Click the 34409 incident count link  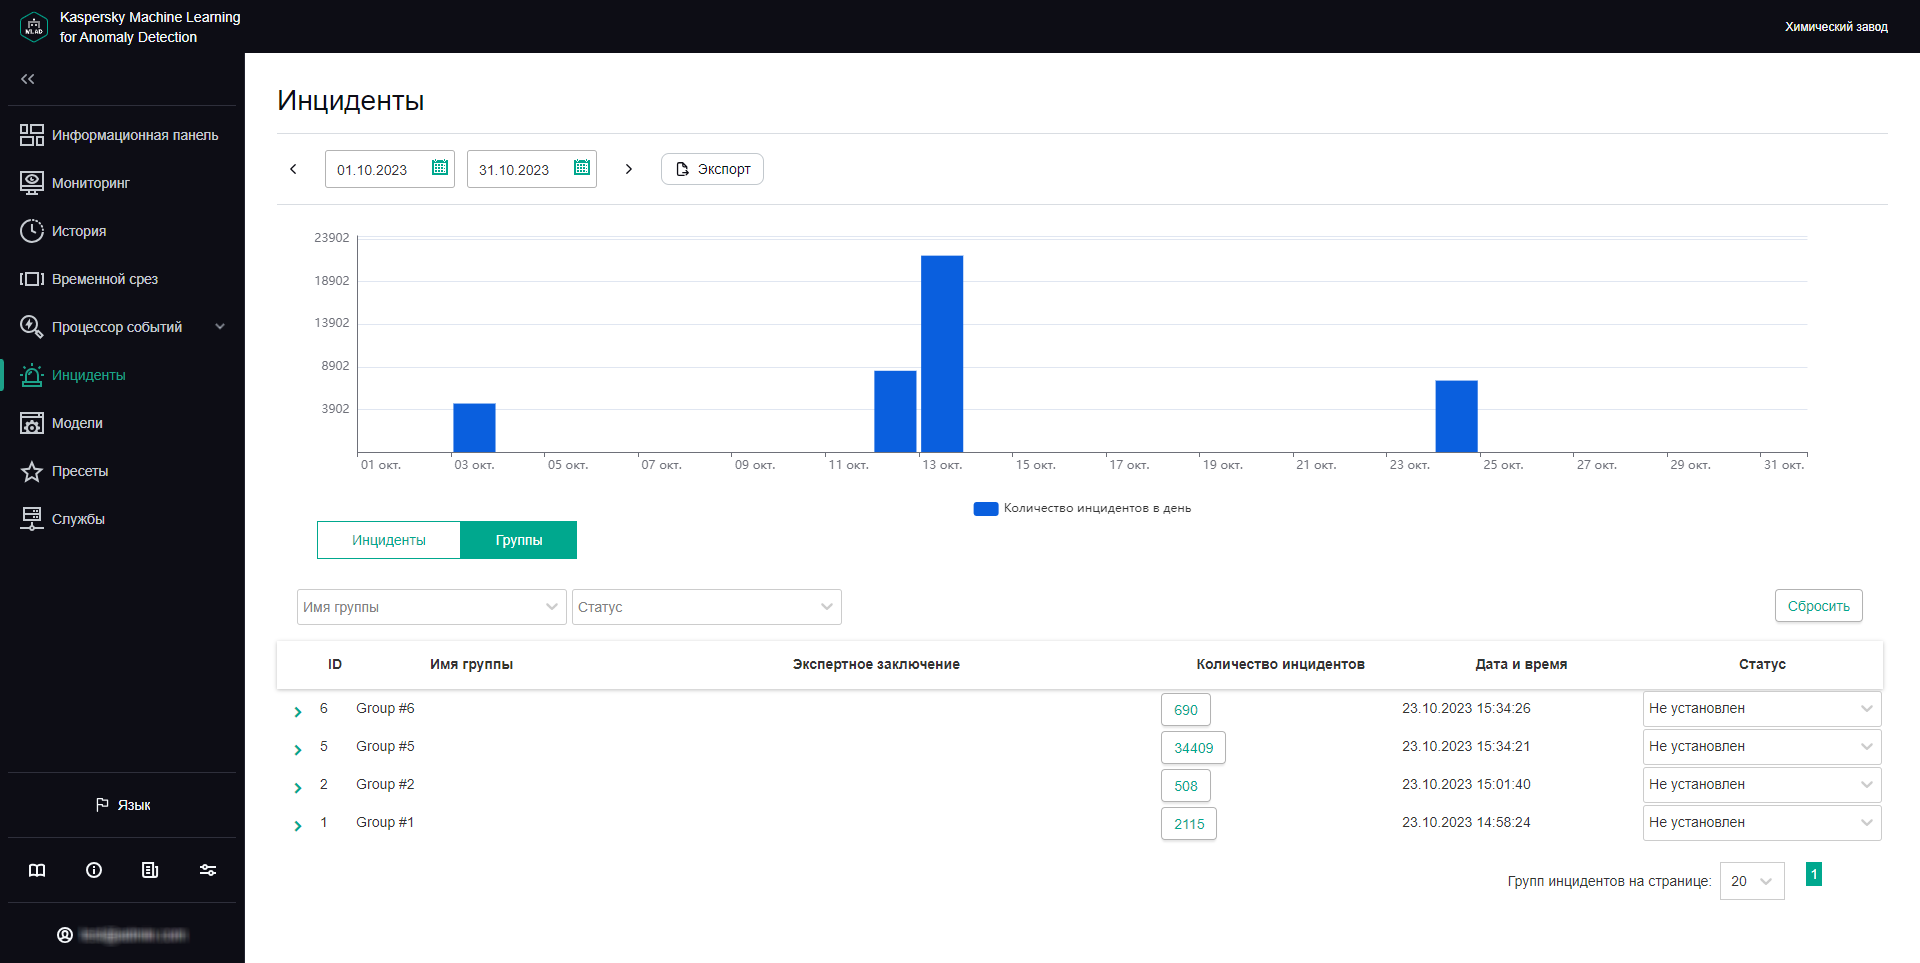[x=1193, y=748]
